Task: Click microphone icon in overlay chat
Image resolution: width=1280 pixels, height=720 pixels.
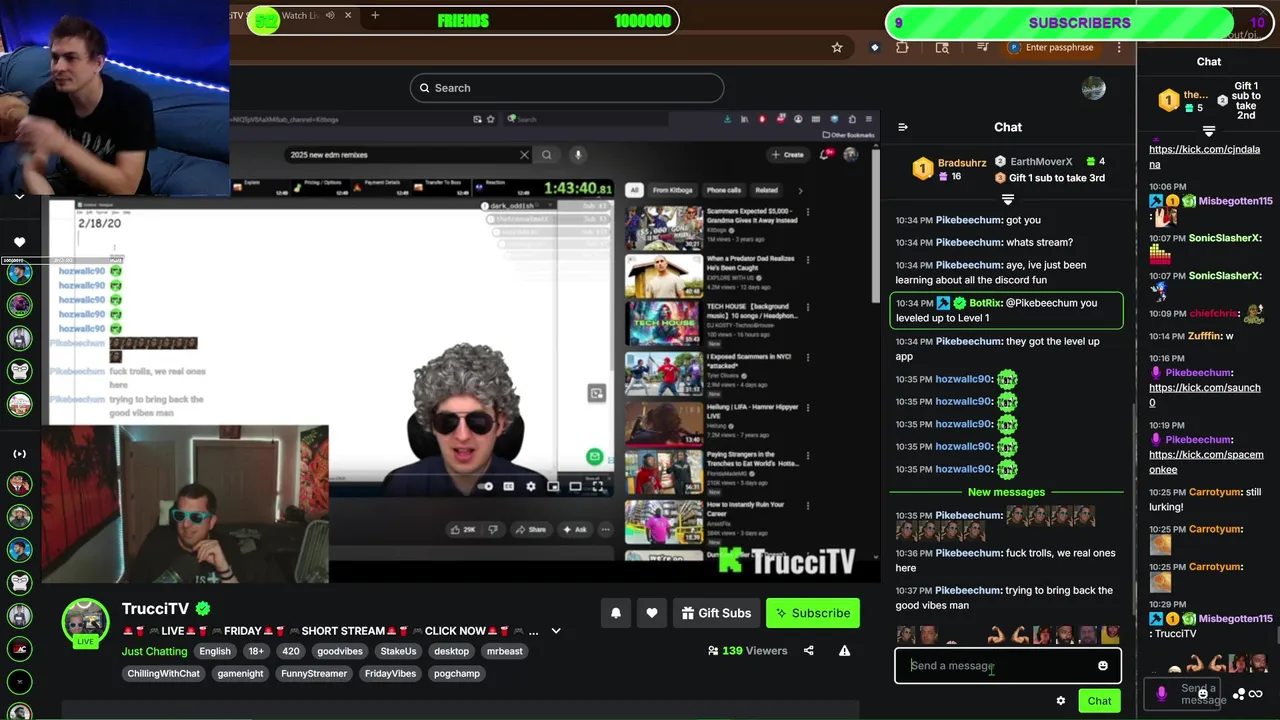Action: [x=1161, y=693]
